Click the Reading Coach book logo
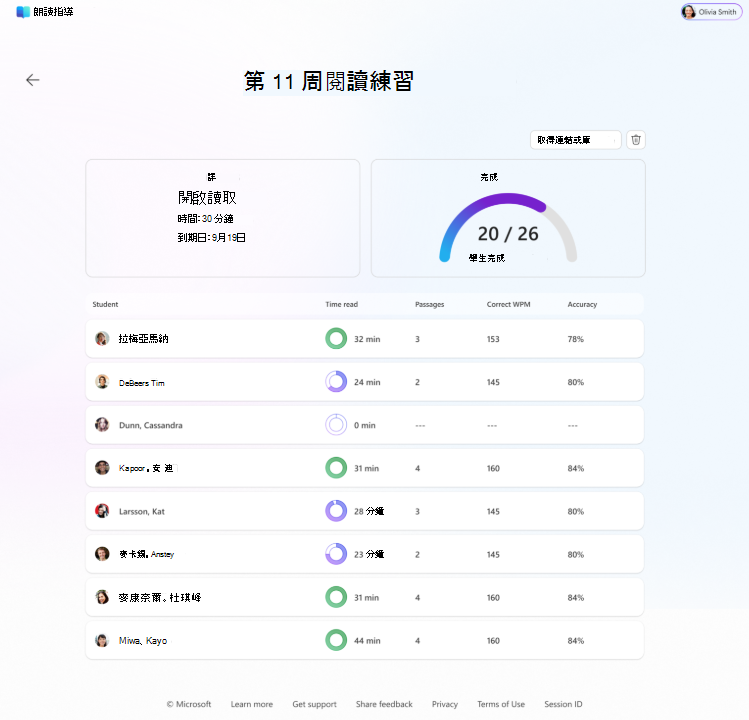This screenshot has width=749, height=720. (22, 12)
